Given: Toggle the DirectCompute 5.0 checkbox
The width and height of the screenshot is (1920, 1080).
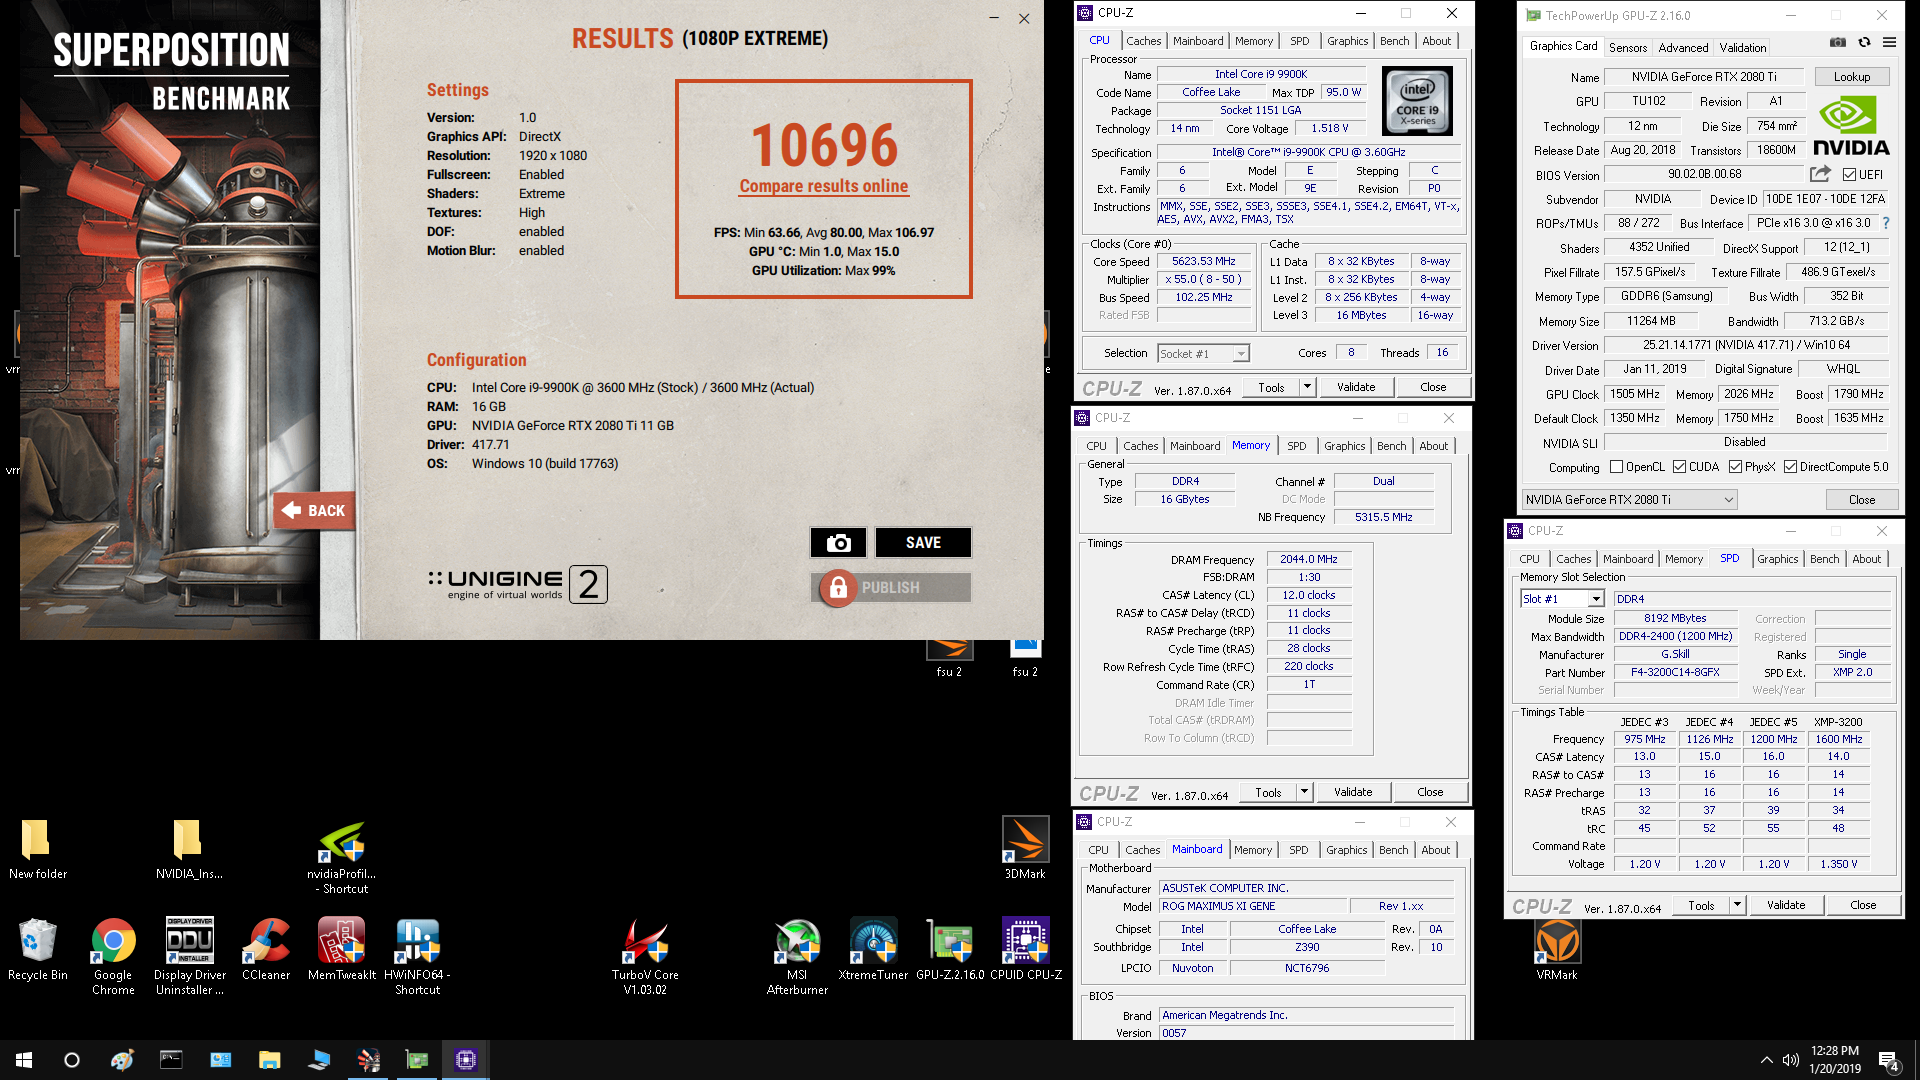Looking at the screenshot, I should point(1790,467).
